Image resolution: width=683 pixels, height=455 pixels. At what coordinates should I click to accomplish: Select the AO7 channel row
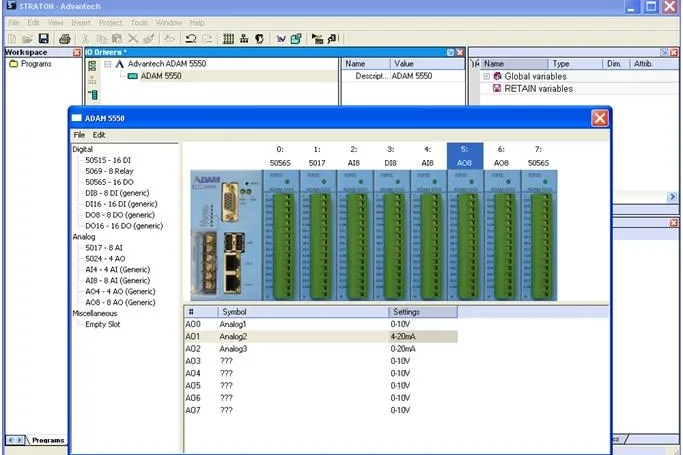[321, 410]
